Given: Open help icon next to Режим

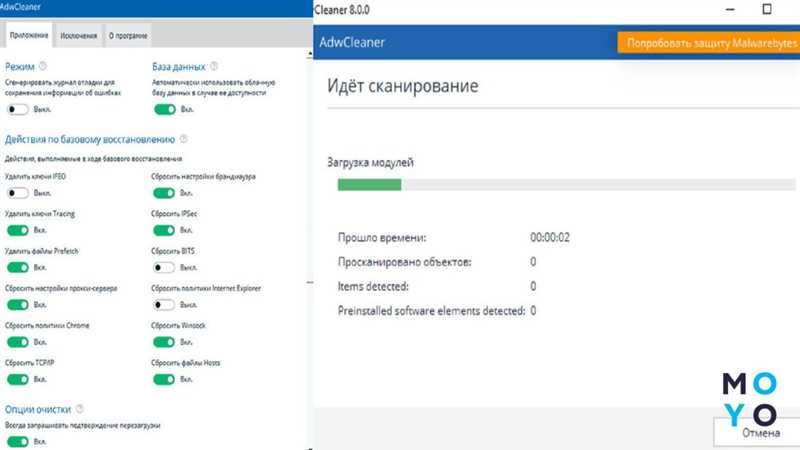Looking at the screenshot, I should point(43,66).
